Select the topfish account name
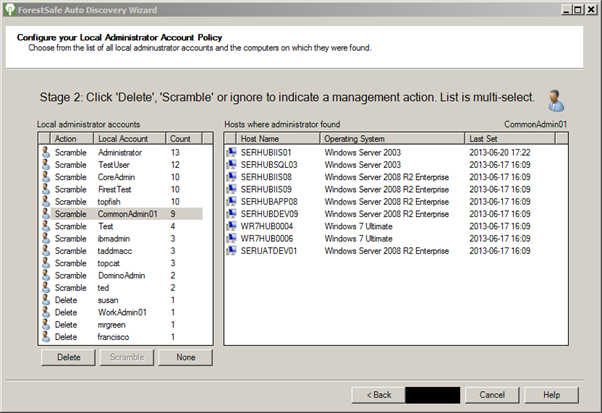 click(109, 202)
